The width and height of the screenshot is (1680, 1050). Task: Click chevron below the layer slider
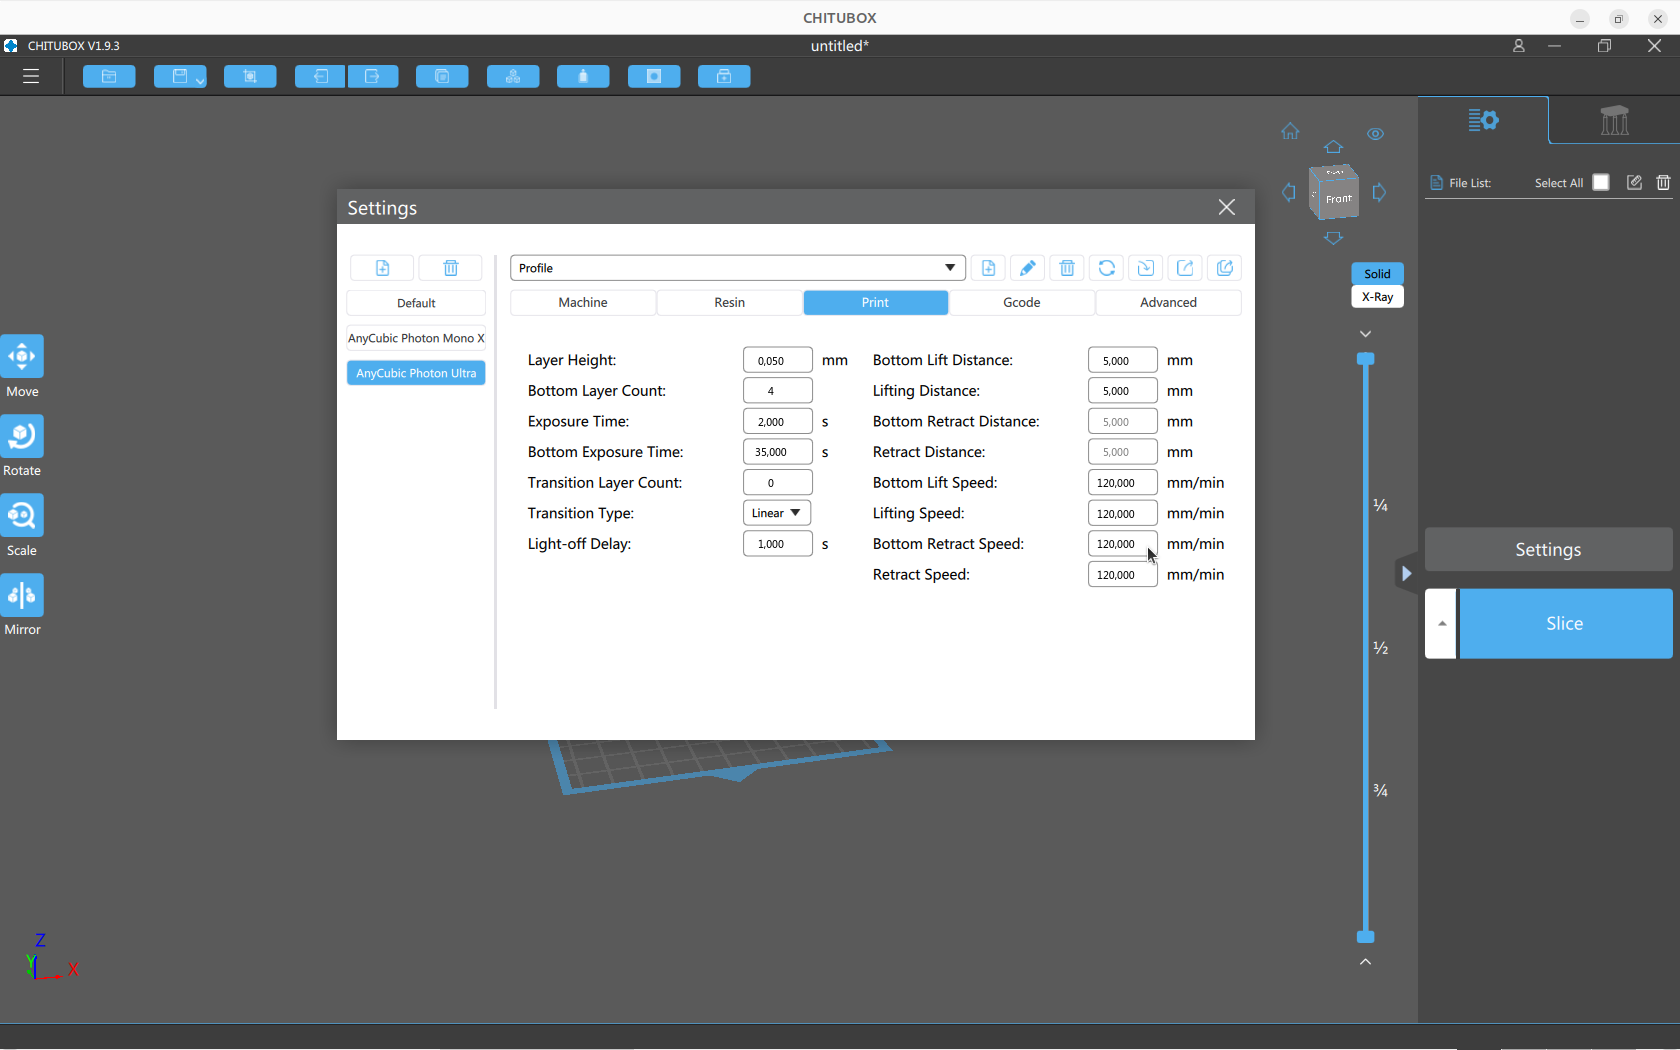click(1365, 962)
